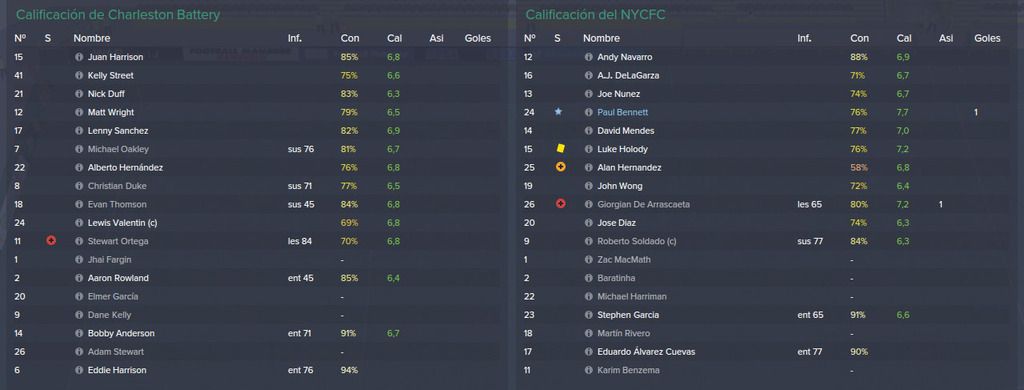Click info icon next to Roberto Soldado

coord(588,241)
